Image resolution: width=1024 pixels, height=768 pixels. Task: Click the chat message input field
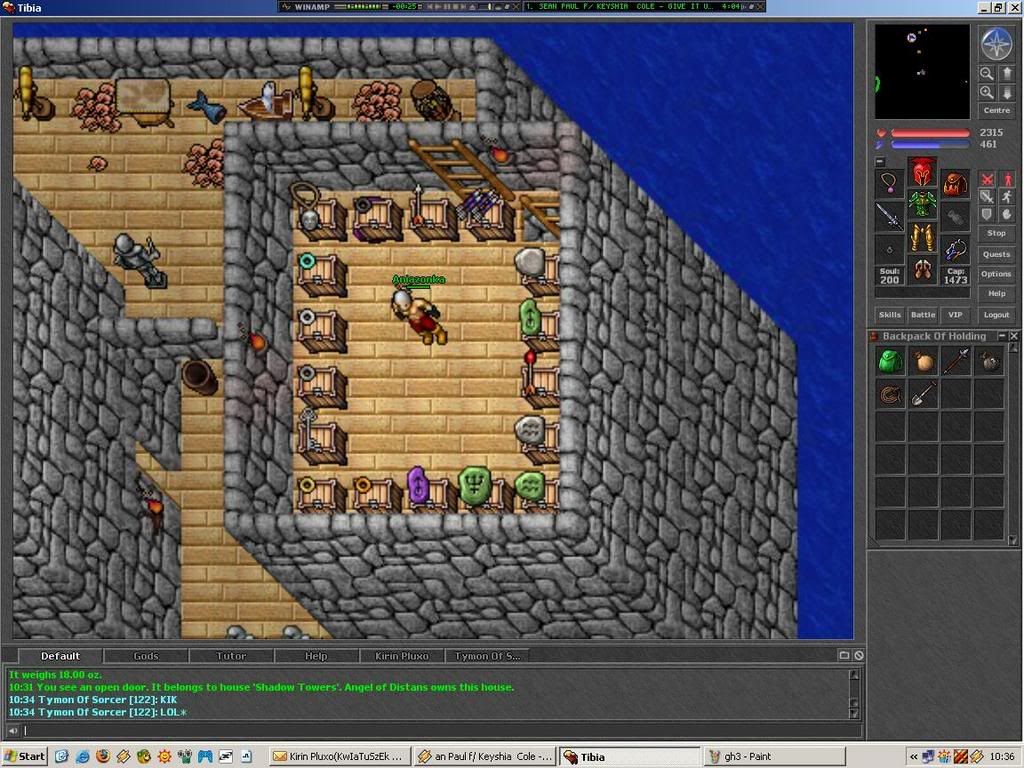click(441, 730)
